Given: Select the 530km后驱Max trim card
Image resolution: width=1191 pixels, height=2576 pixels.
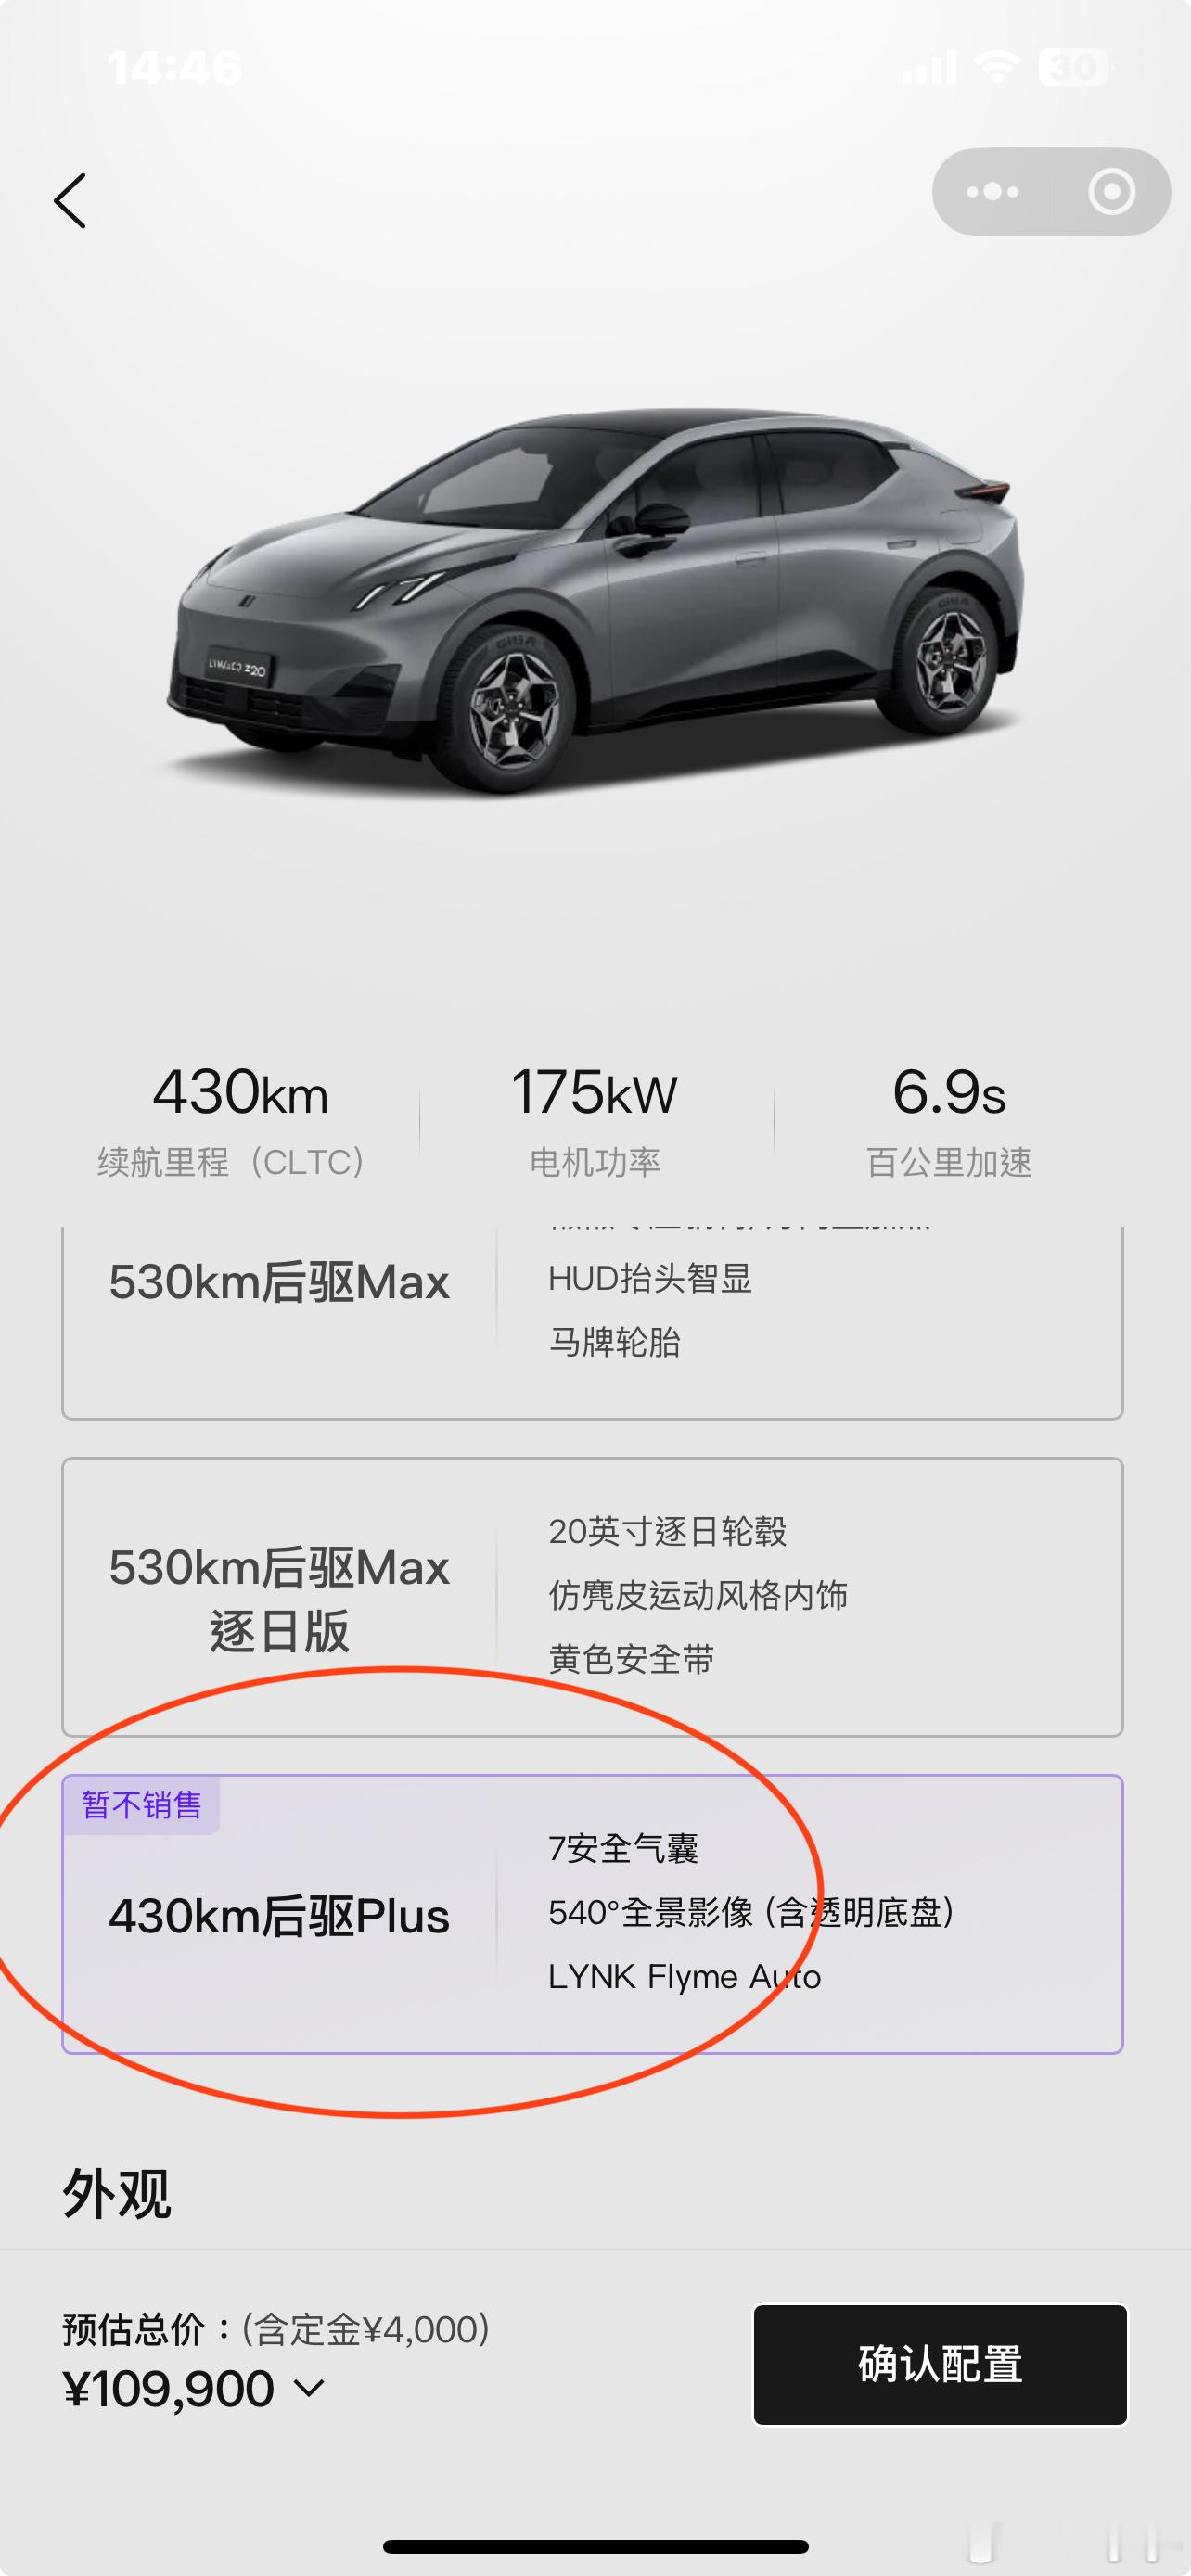Looking at the screenshot, I should coord(592,1322).
